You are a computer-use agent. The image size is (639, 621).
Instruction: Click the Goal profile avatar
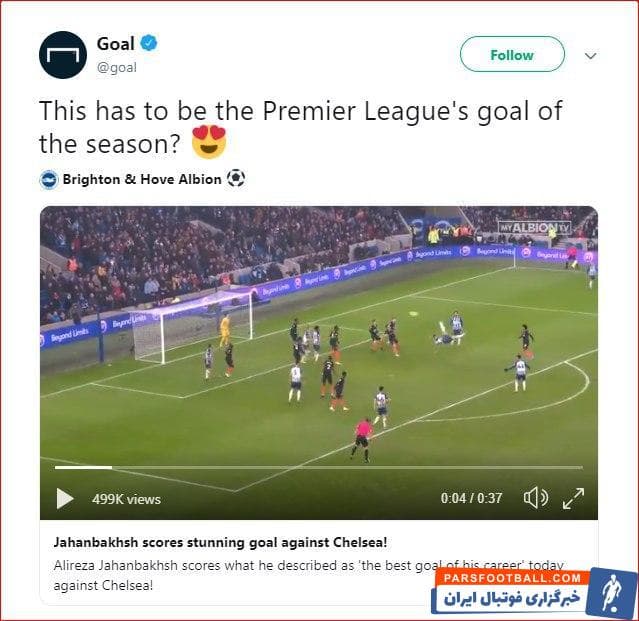click(63, 55)
